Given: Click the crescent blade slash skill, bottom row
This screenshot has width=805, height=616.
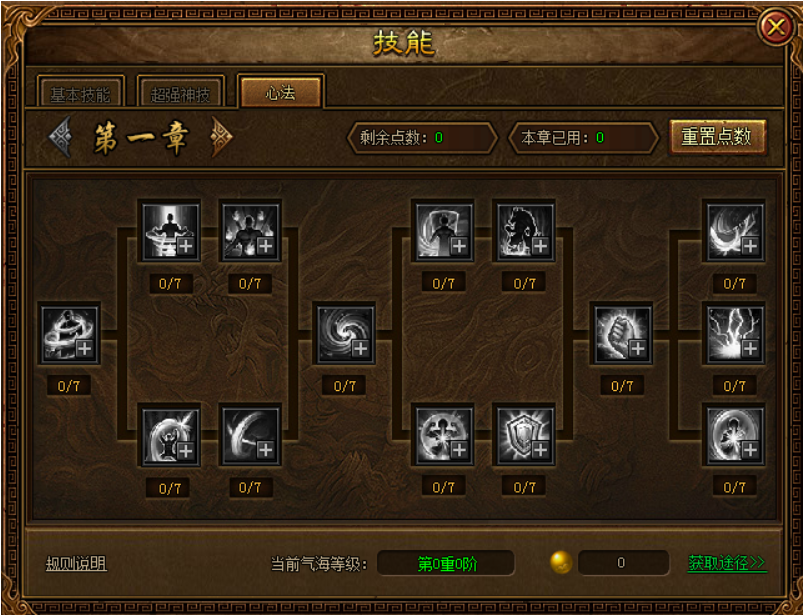Looking at the screenshot, I should tap(250, 435).
